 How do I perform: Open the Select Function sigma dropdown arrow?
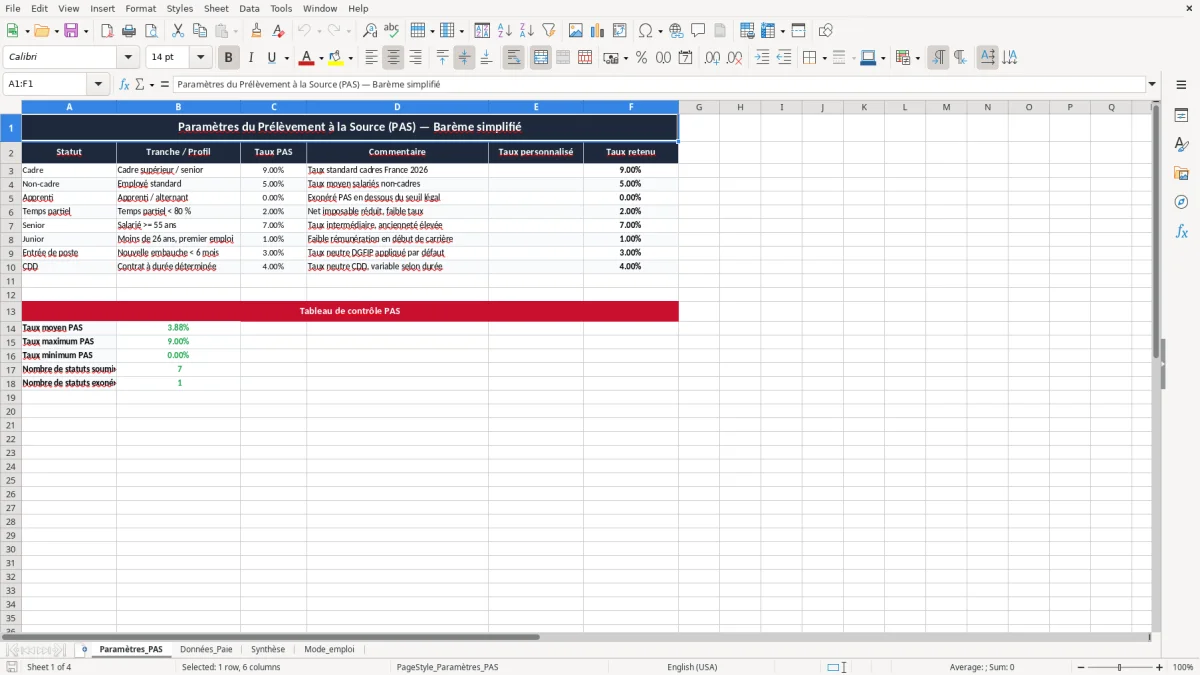pos(151,84)
